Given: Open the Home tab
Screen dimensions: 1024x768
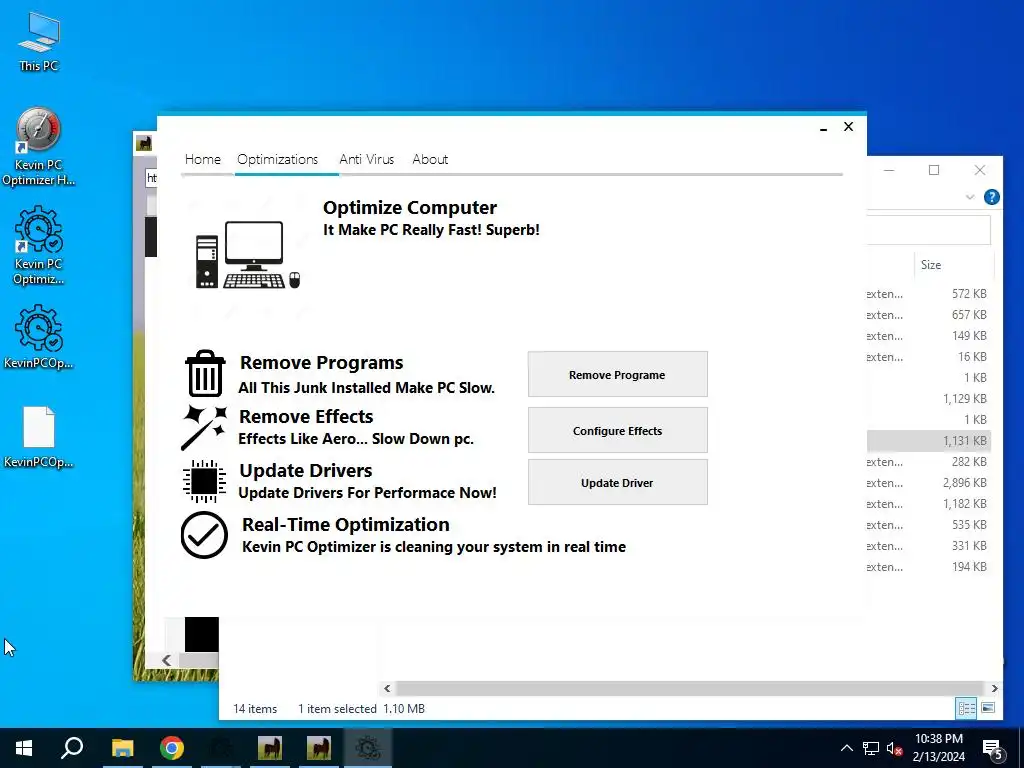Looking at the screenshot, I should click(x=202, y=159).
